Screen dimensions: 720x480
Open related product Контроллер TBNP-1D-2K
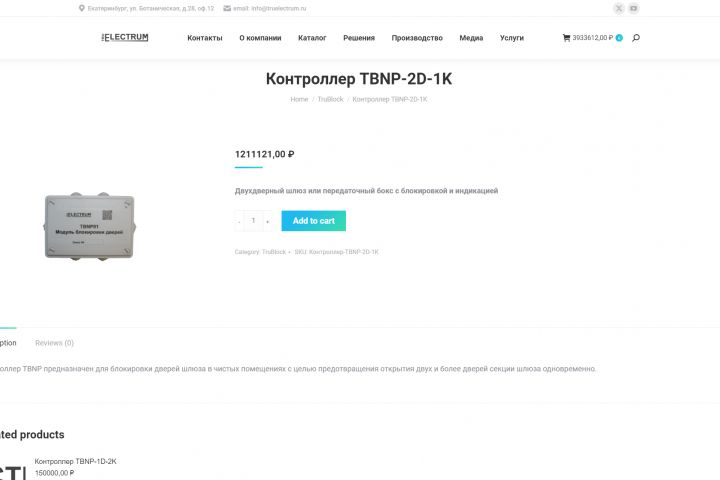coord(75,461)
